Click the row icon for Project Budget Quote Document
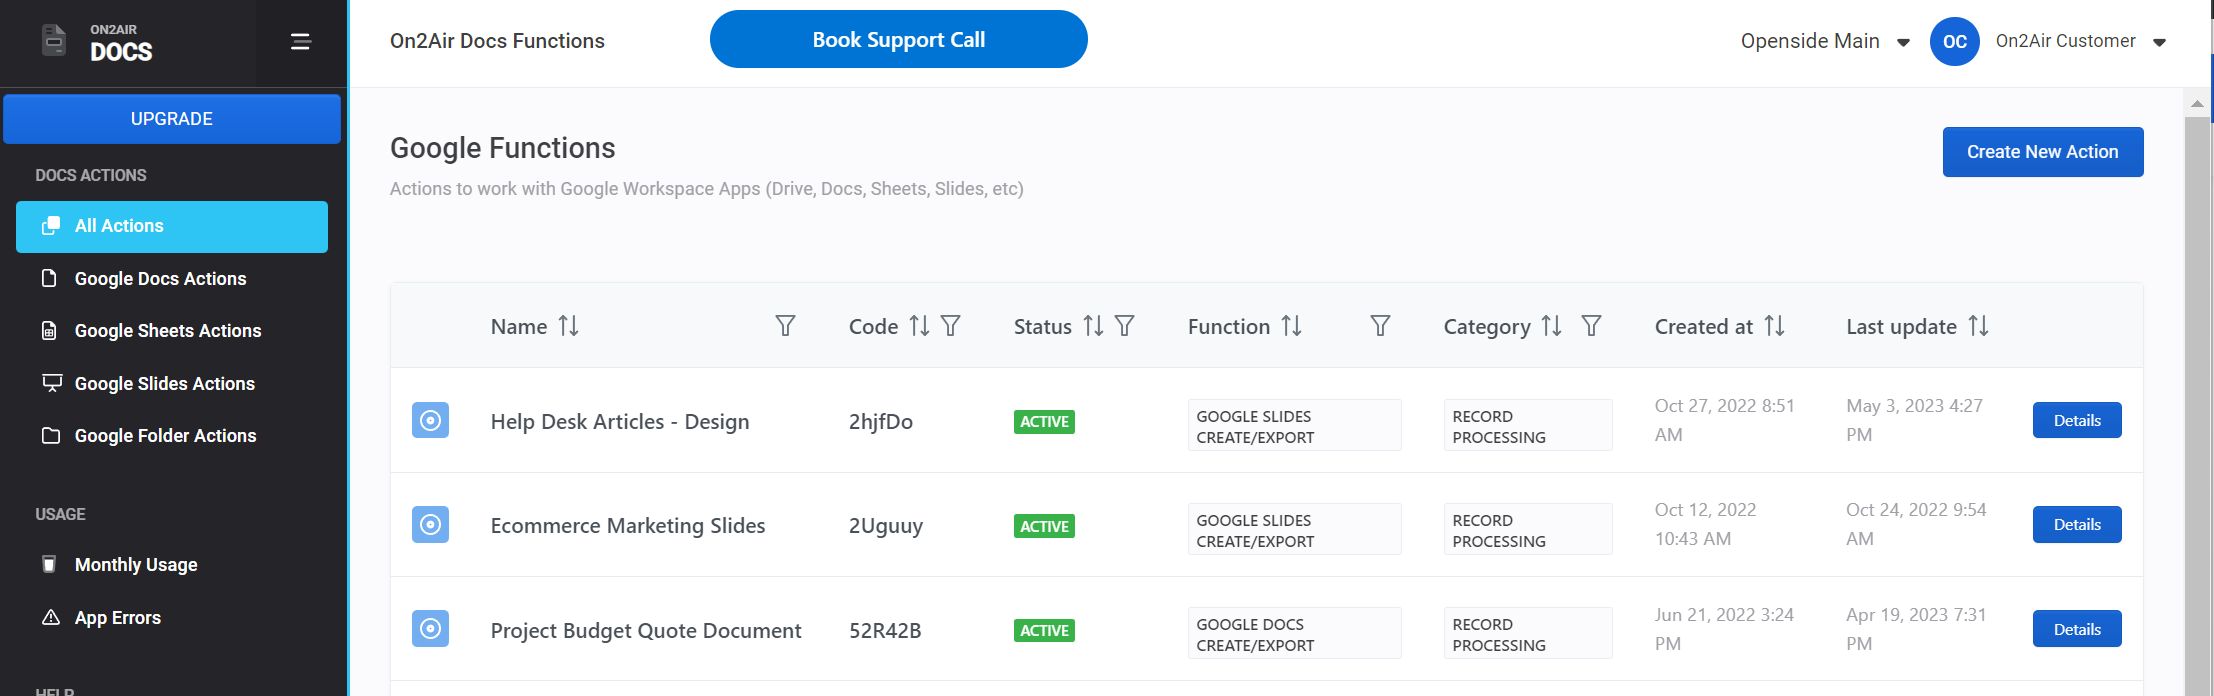This screenshot has height=696, width=2214. click(x=430, y=629)
